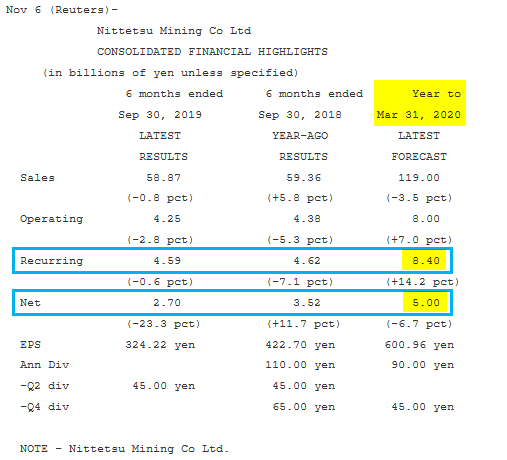Click the 'YEAR-AGO' column header
Screen dimensions: 507x460
300,136
